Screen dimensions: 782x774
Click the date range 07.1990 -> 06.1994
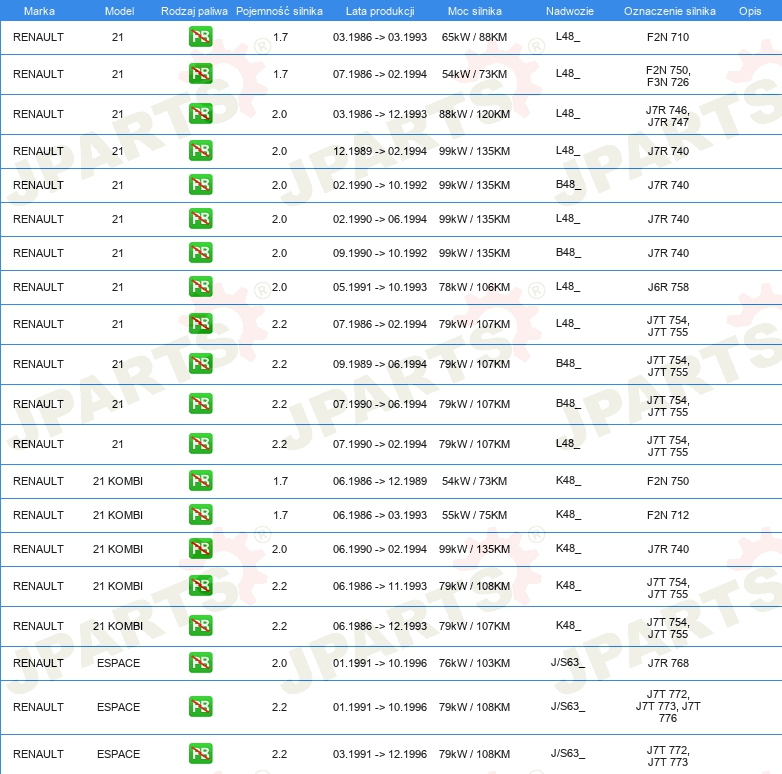click(x=380, y=404)
